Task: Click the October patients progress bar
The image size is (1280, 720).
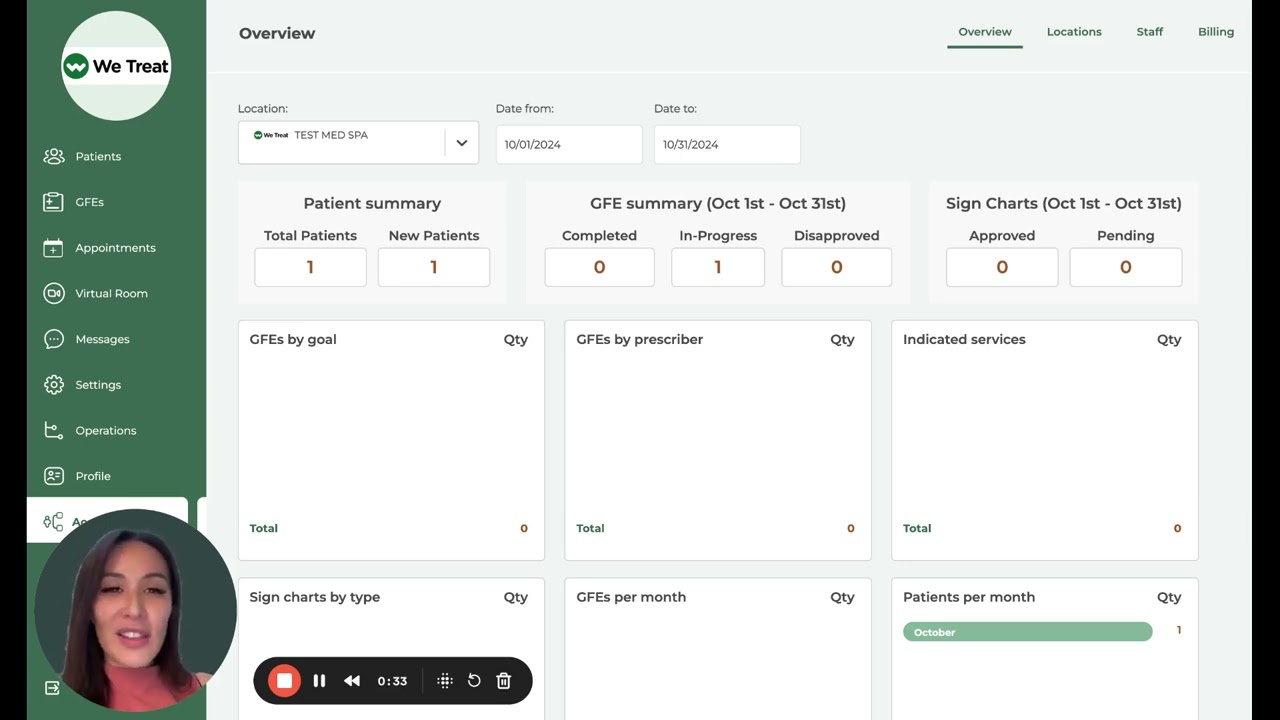Action: (1027, 632)
